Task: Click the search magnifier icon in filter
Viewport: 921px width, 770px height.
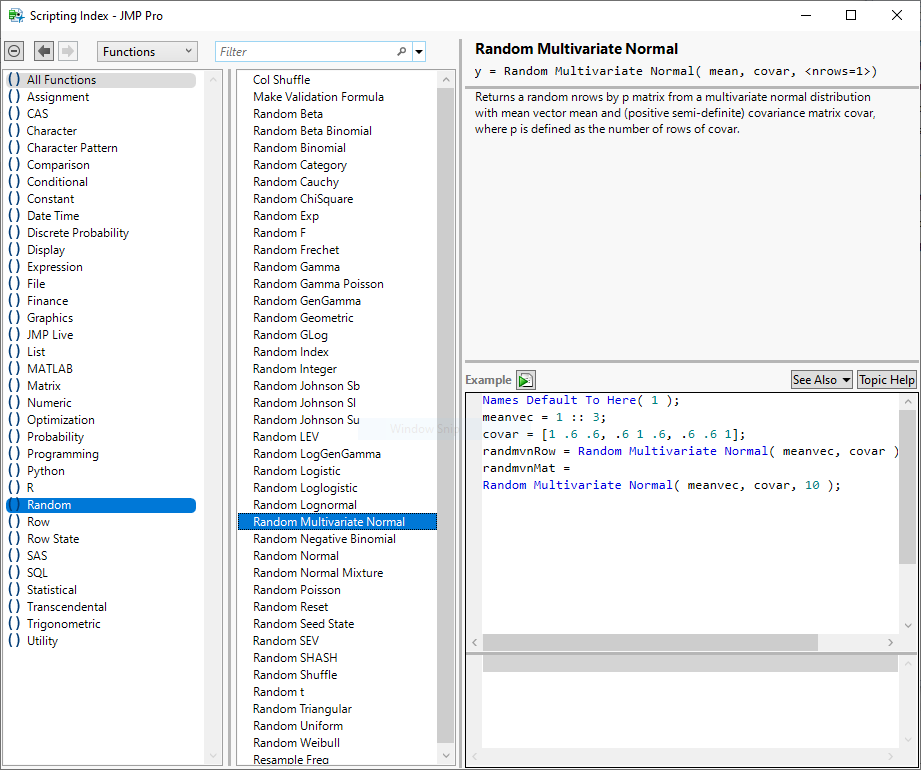Action: [x=402, y=52]
